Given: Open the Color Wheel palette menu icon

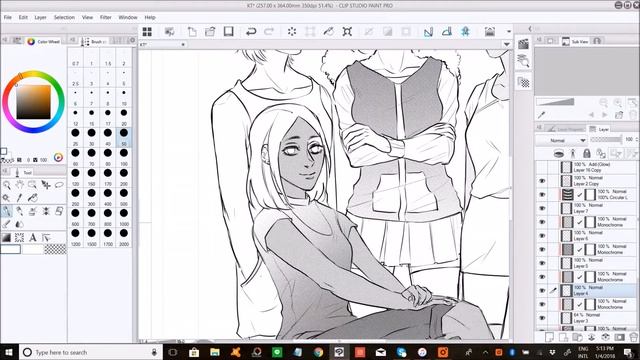Looking at the screenshot, I should click(x=5, y=40).
